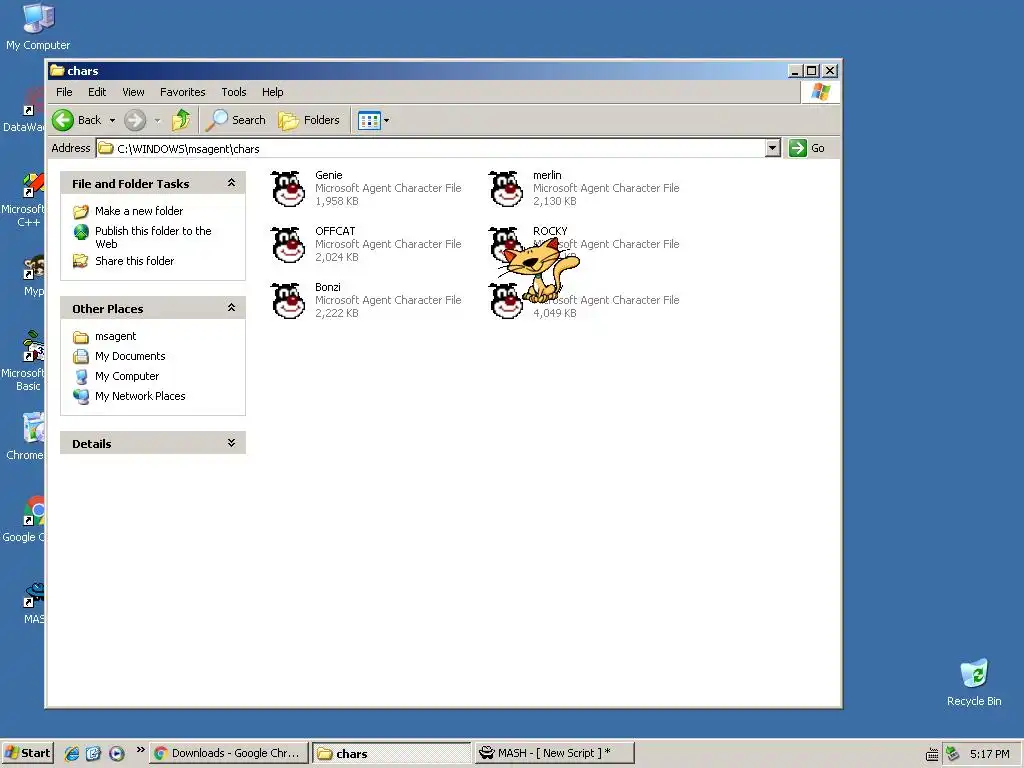
Task: Click the ROCKY file name
Action: coord(550,231)
